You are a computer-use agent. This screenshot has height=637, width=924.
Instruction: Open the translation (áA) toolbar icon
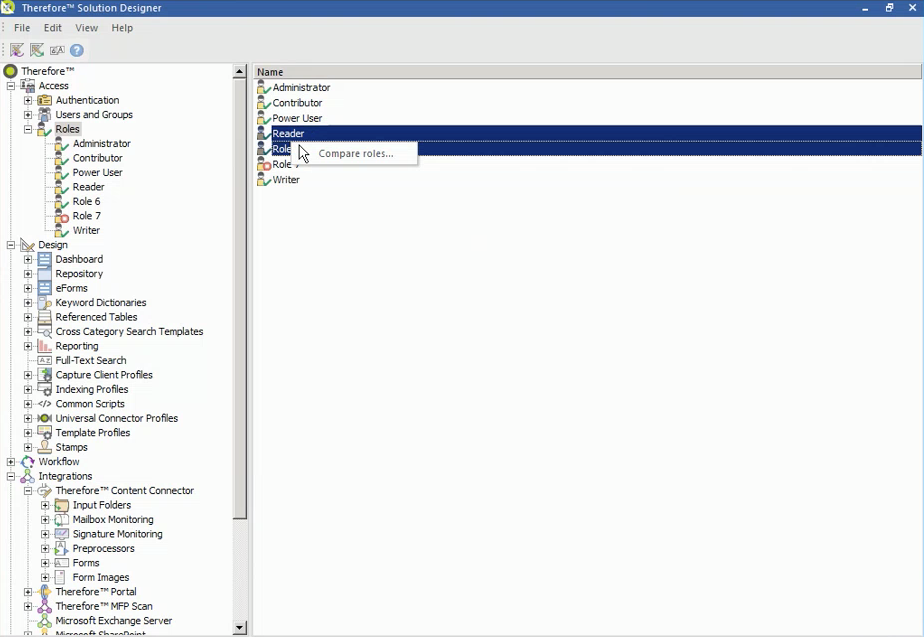[x=57, y=49]
